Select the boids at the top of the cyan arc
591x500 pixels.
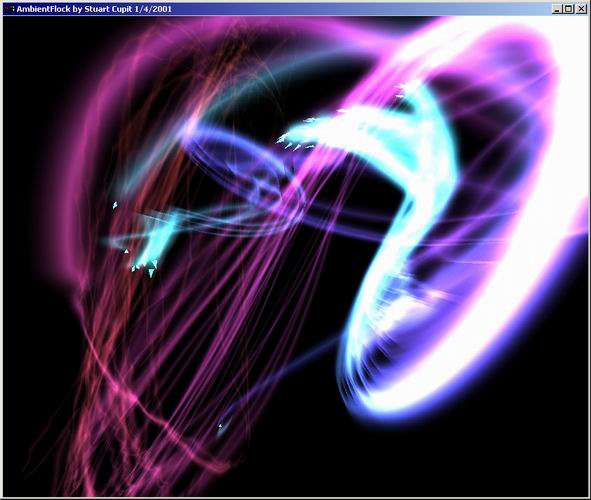click(x=405, y=89)
